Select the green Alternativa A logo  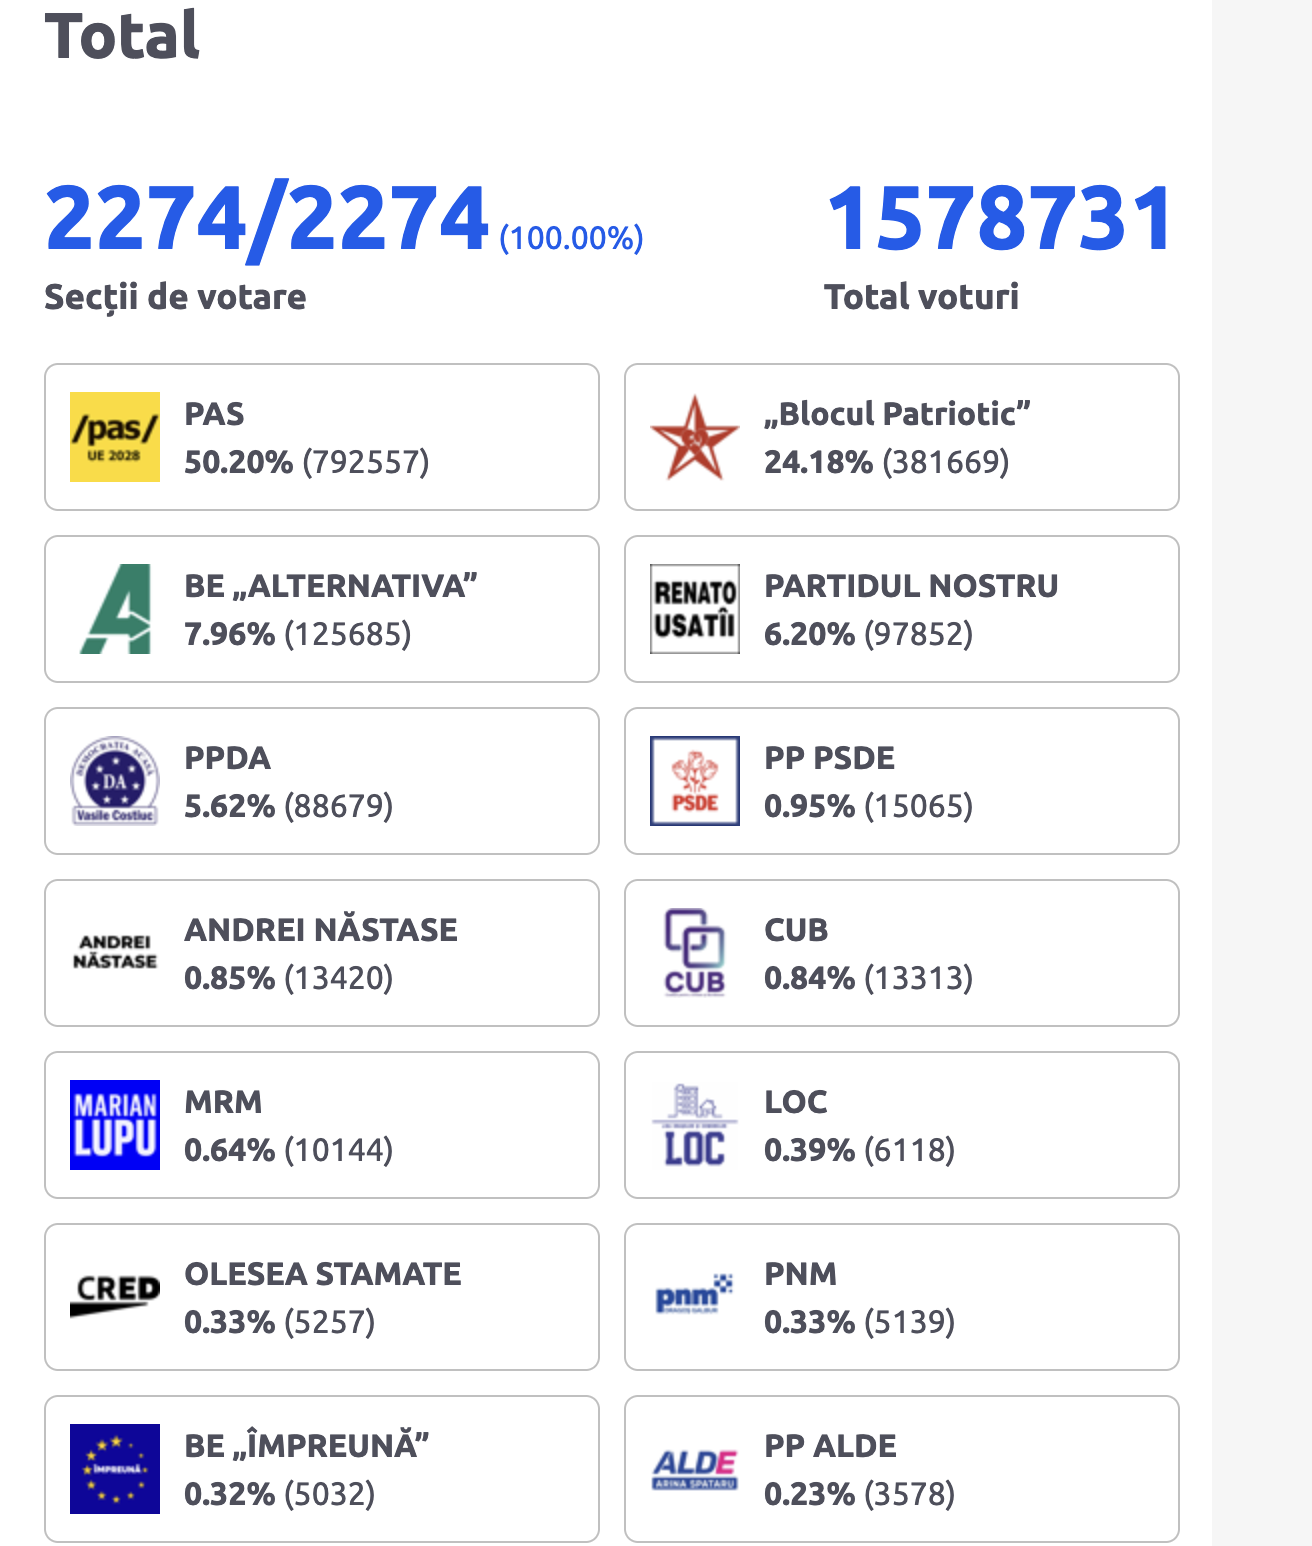point(115,609)
